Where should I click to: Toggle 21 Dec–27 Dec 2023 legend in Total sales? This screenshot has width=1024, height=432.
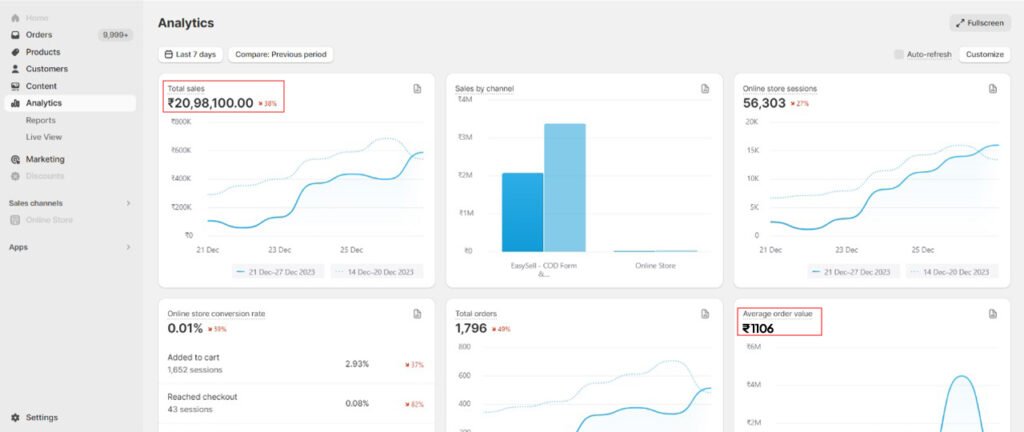click(279, 271)
